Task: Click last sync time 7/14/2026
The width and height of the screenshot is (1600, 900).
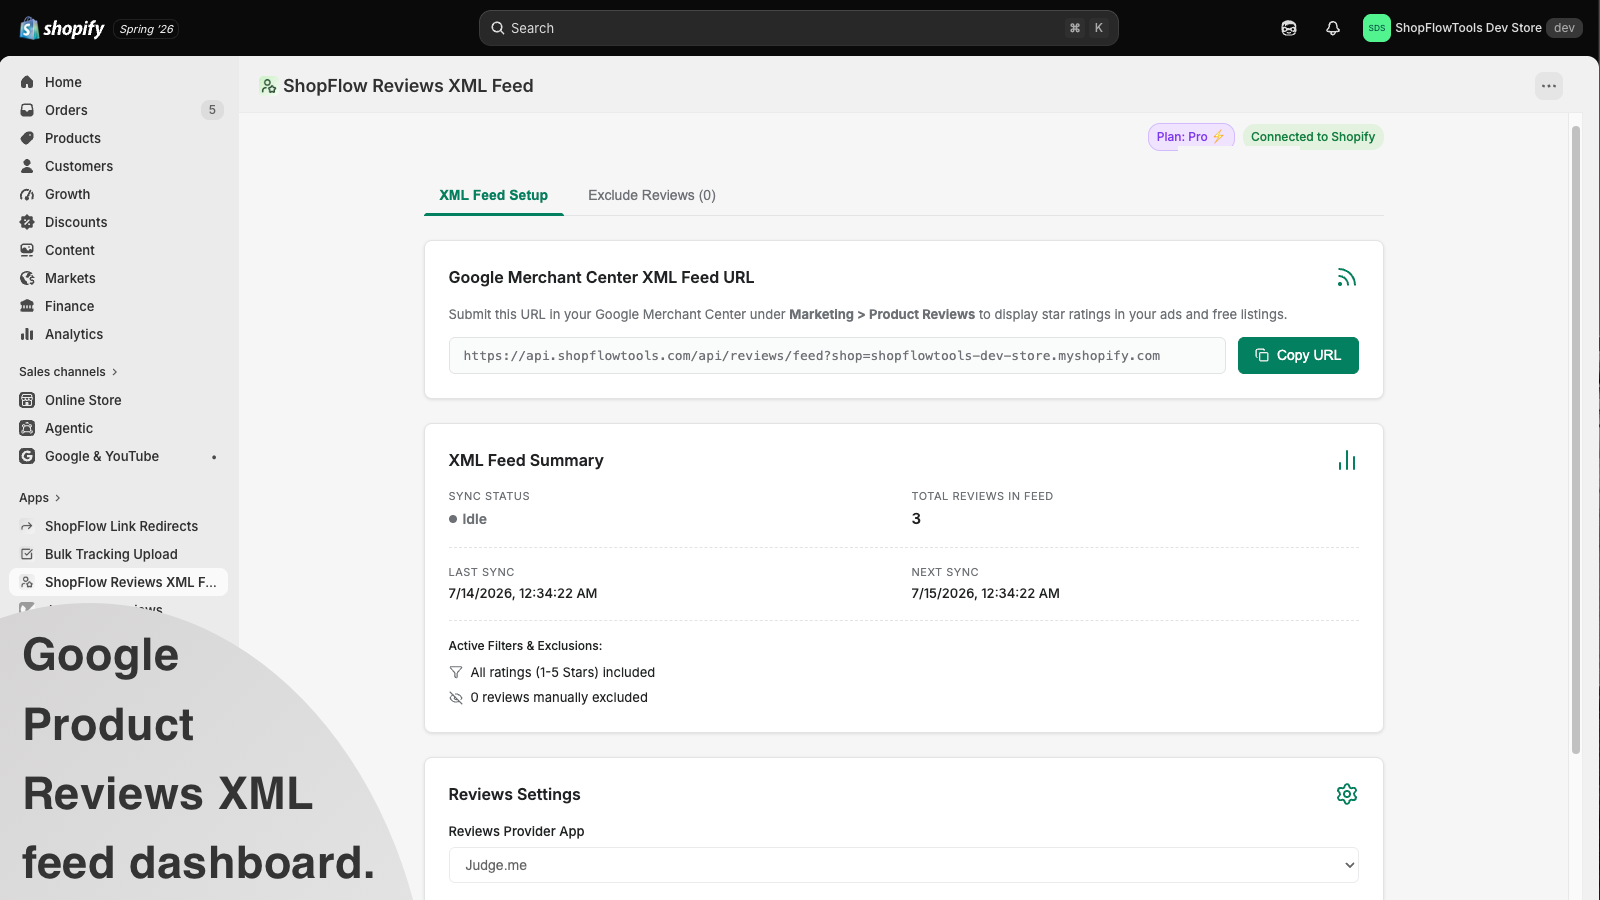Action: pos(523,593)
